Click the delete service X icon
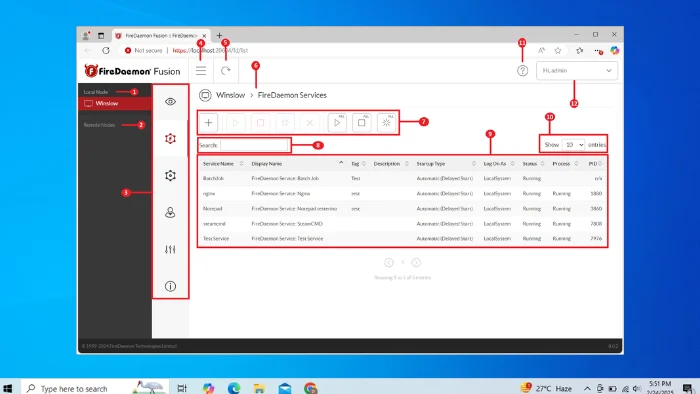The image size is (700, 394). click(309, 123)
